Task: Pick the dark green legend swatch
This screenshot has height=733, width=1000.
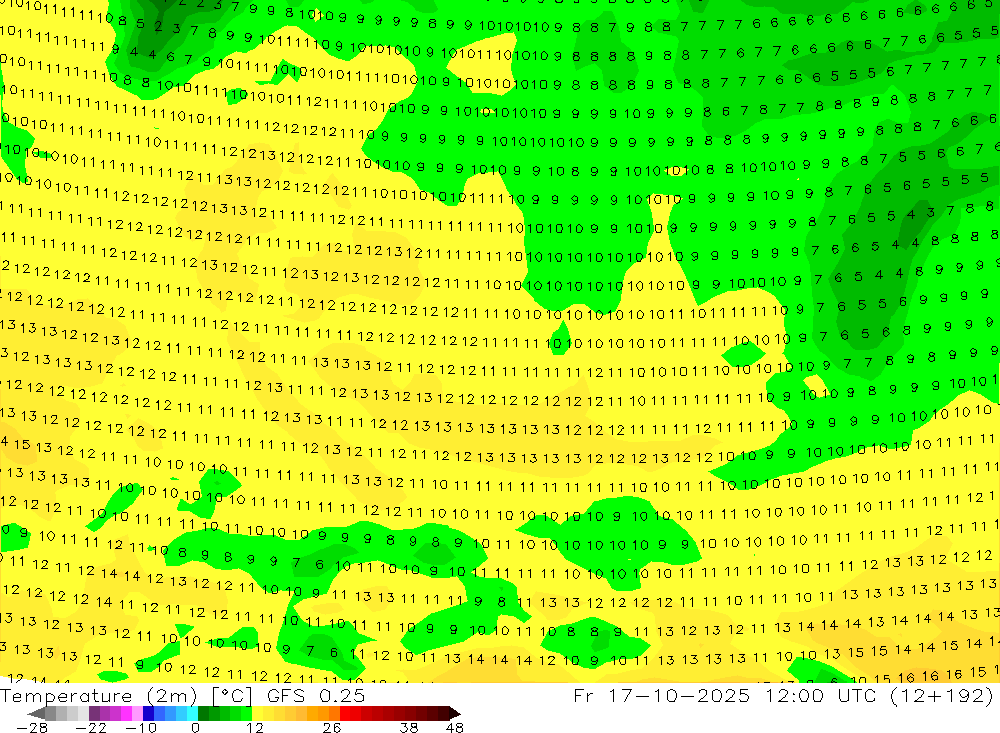Action: [x=203, y=713]
